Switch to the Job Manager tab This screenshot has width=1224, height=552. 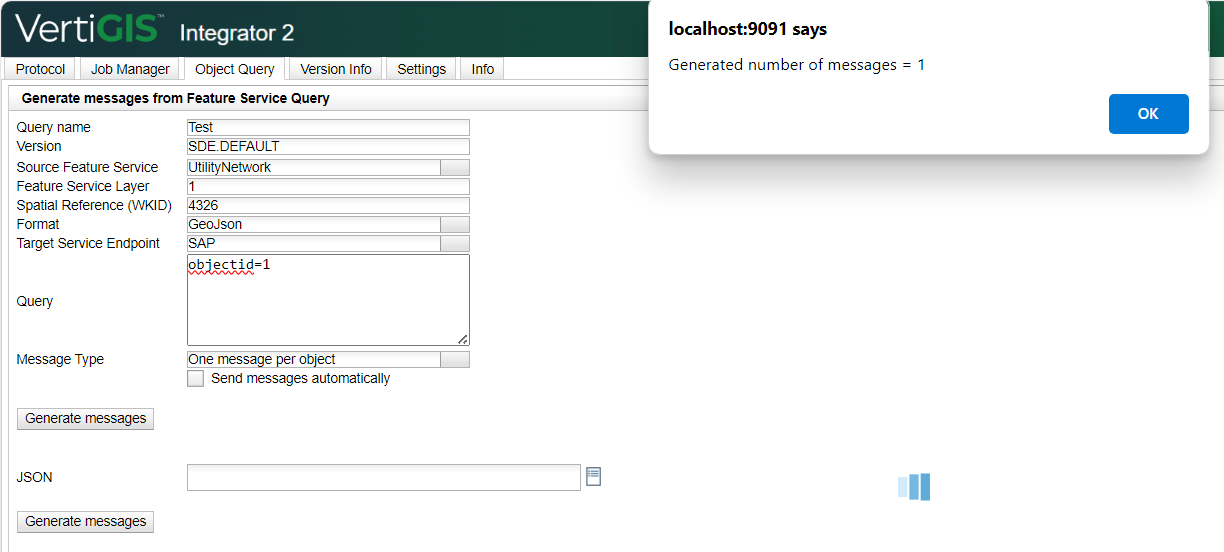(x=130, y=69)
